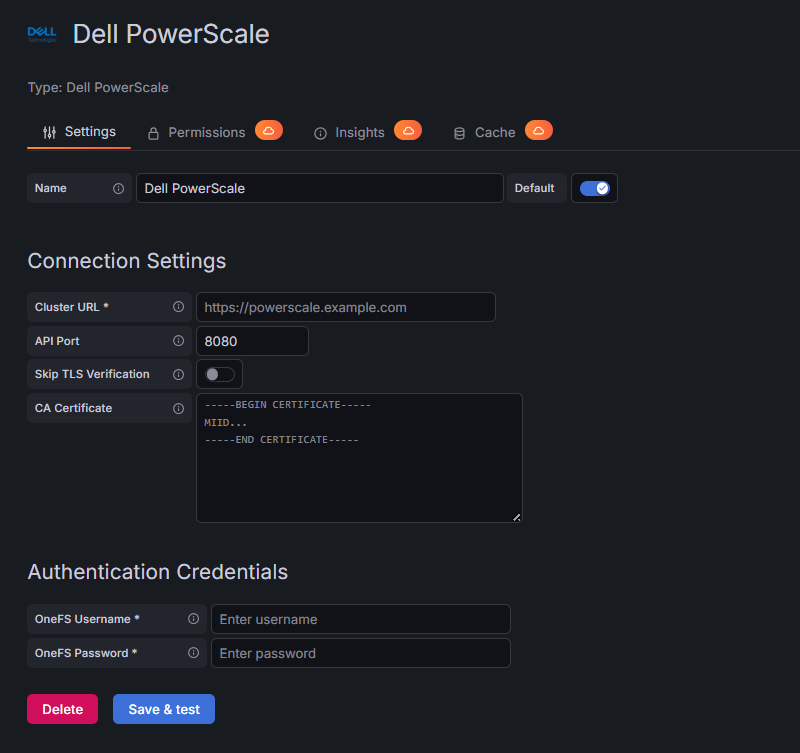Screen dimensions: 800x753
Task: Click the OneFS Password info icon
Action: click(193, 653)
